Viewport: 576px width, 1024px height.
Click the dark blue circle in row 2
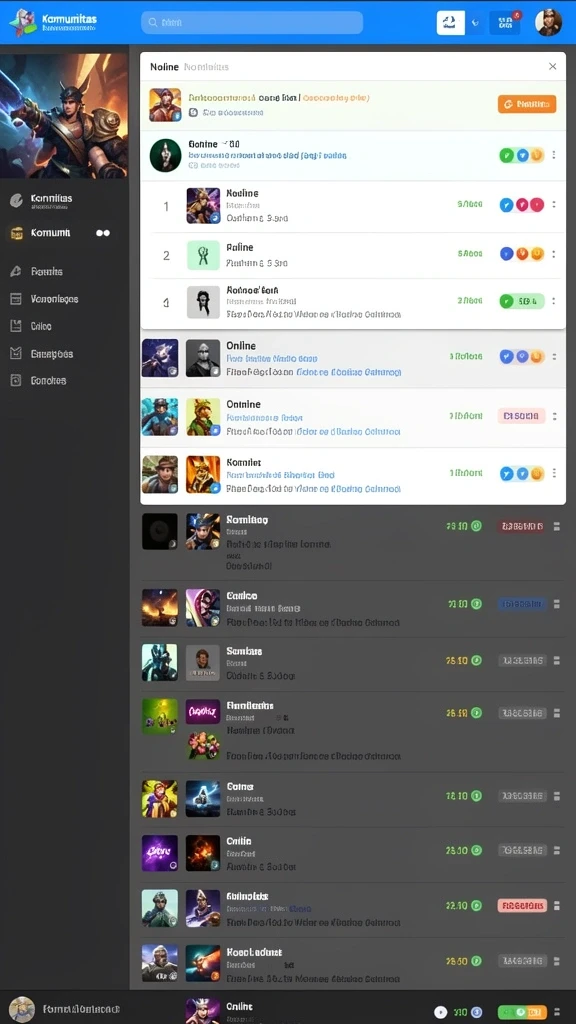tap(506, 254)
